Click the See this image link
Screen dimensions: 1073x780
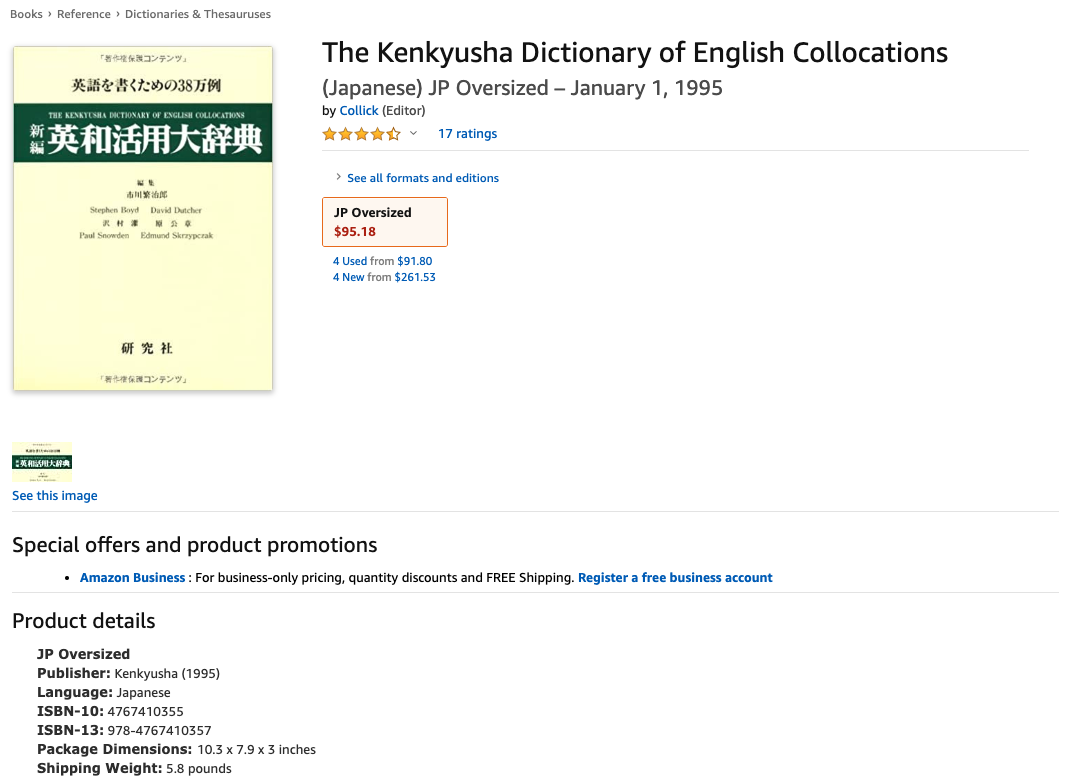point(55,496)
